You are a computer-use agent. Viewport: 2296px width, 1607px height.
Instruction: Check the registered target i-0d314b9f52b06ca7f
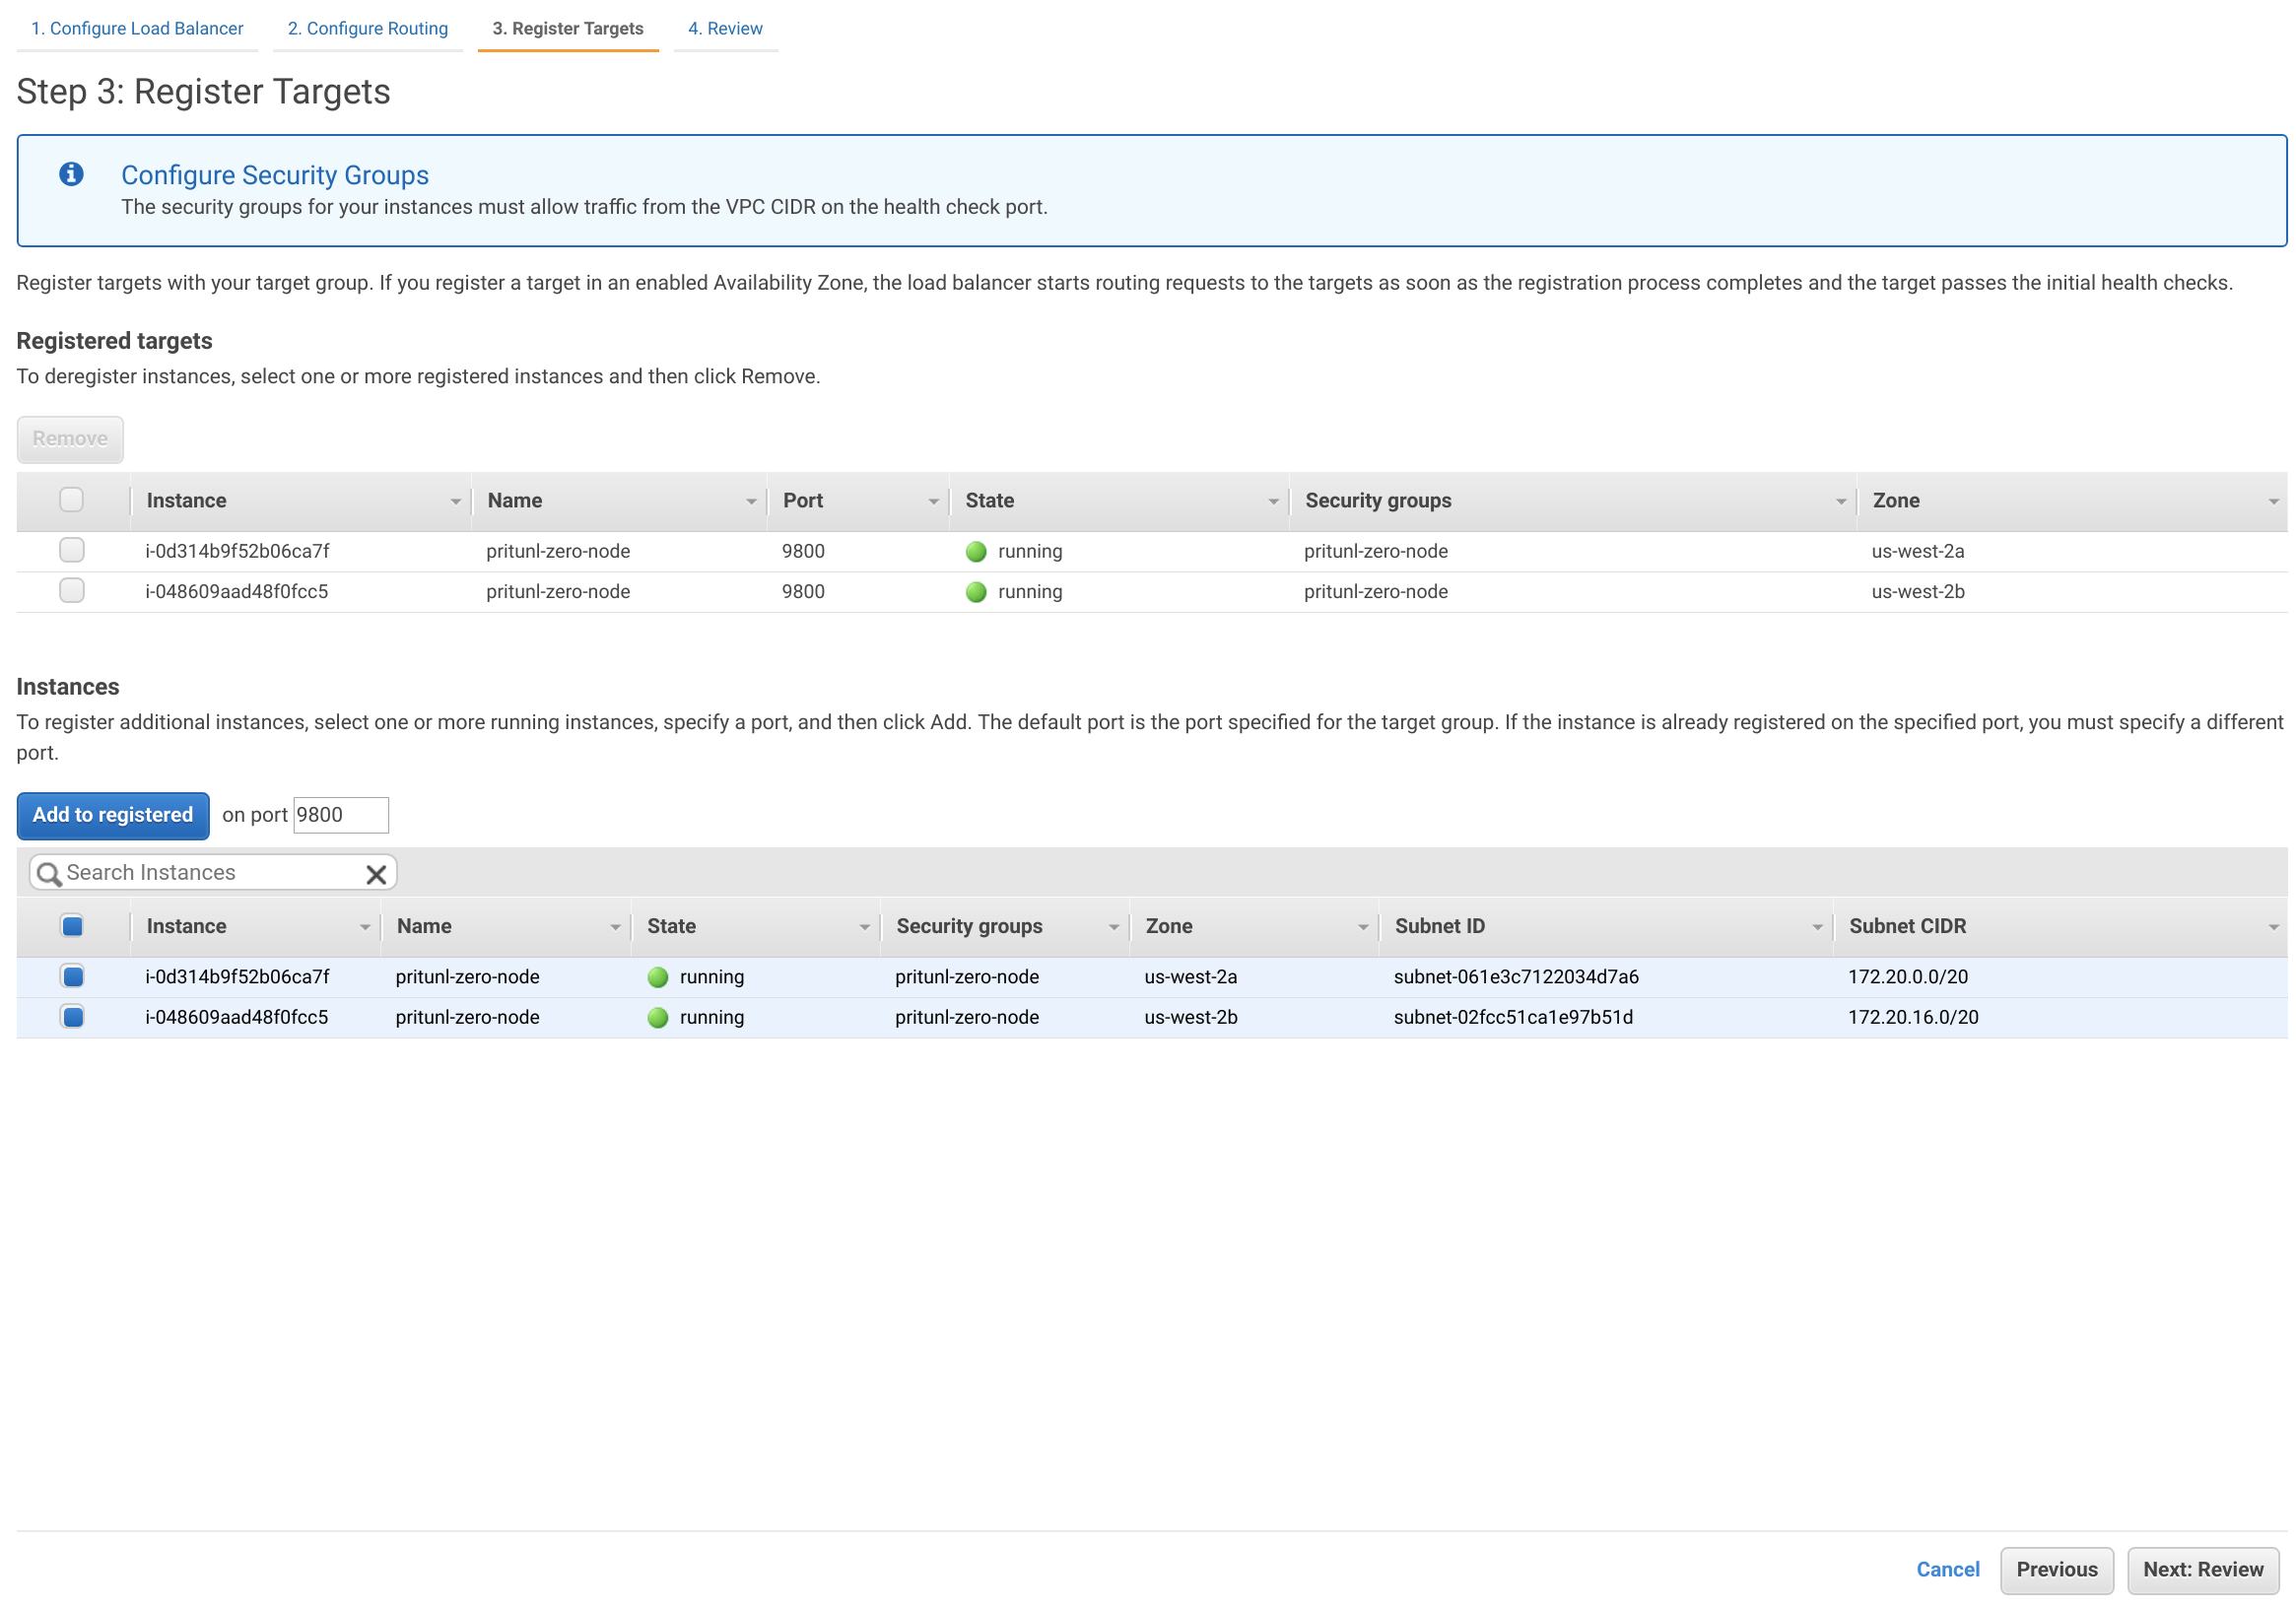point(71,550)
